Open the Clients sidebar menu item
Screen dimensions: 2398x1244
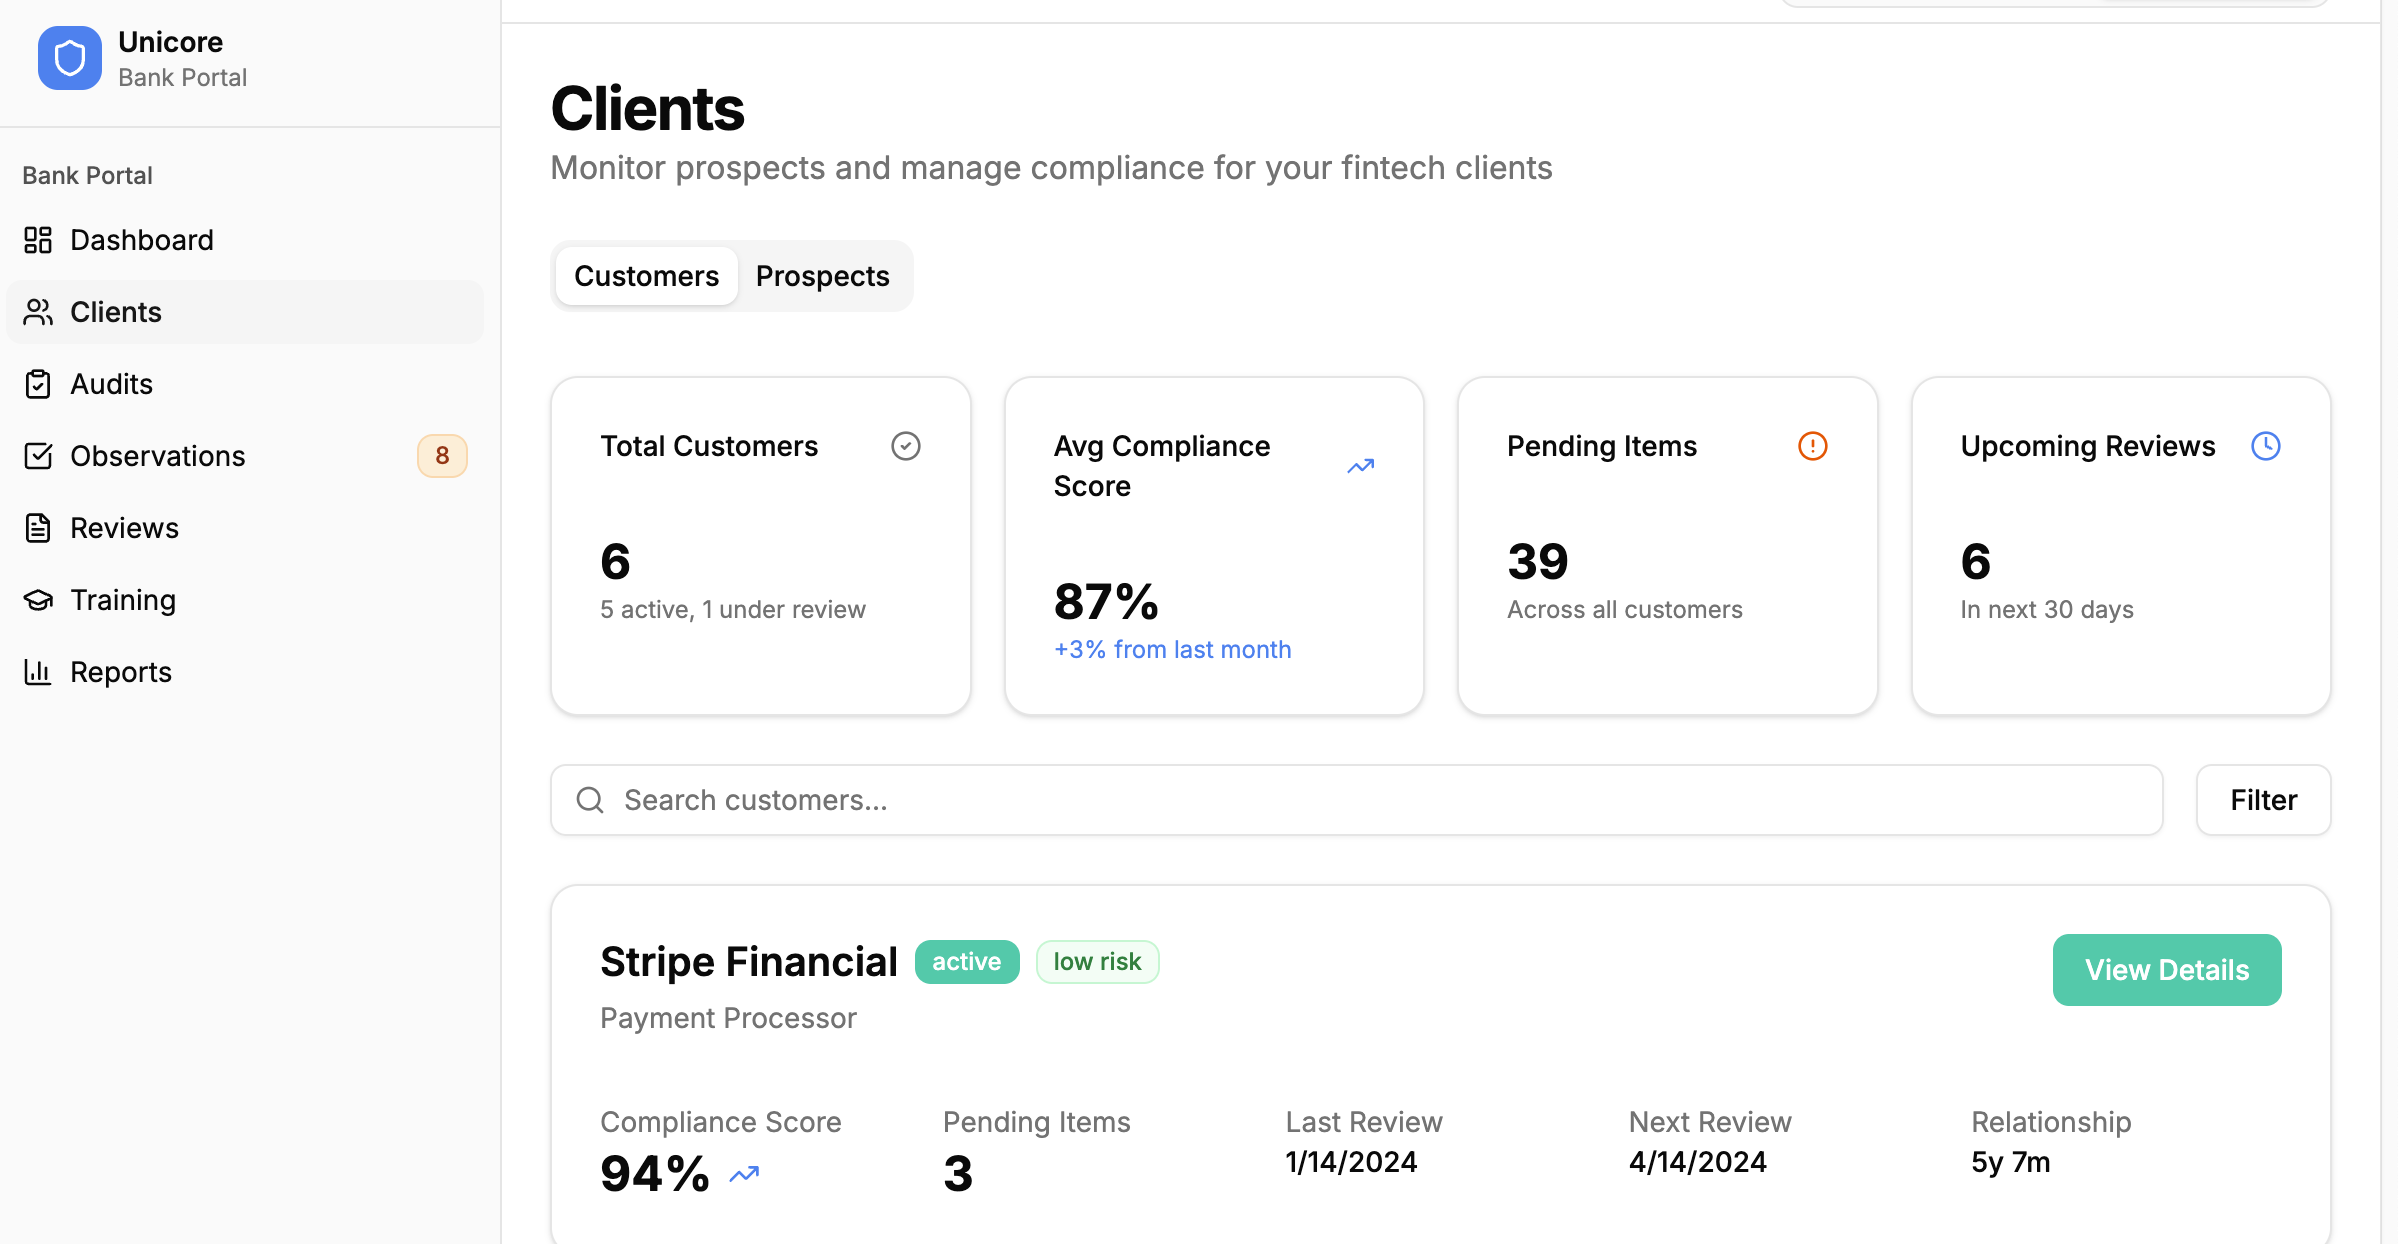[116, 312]
